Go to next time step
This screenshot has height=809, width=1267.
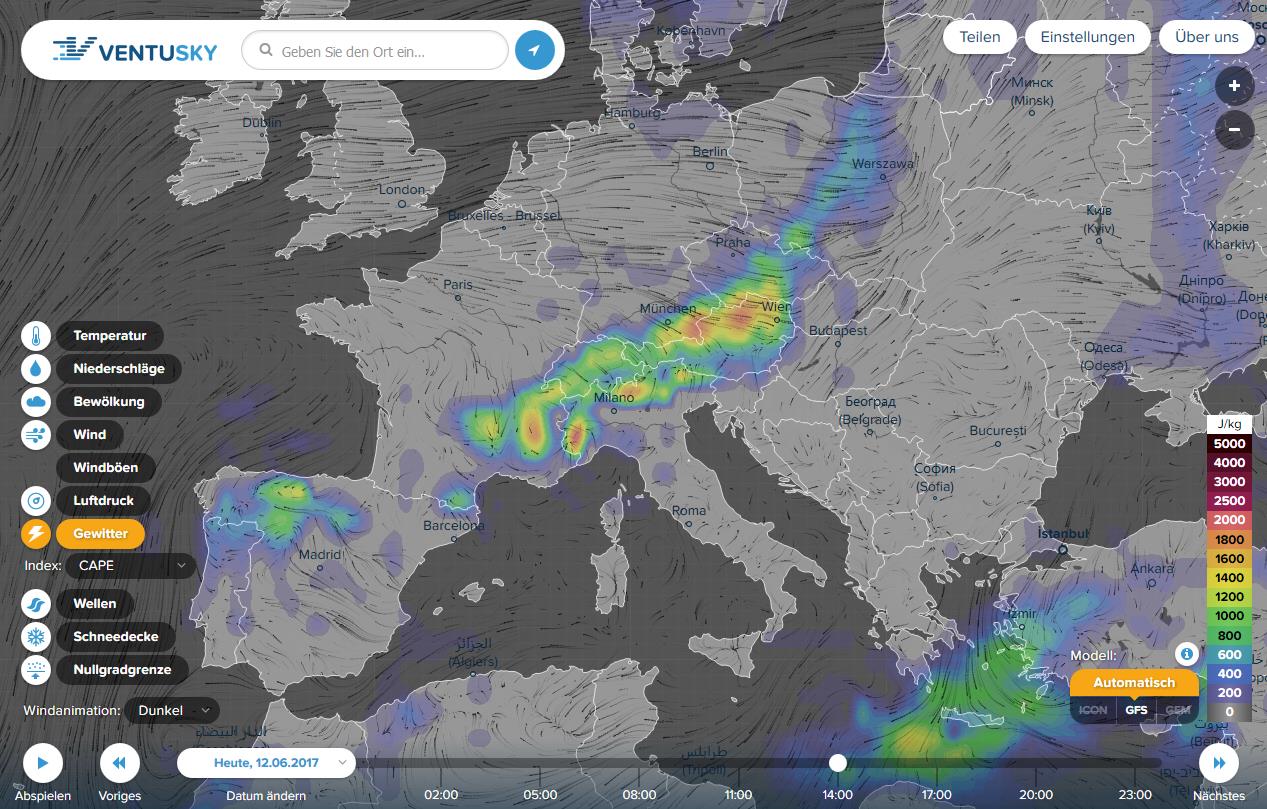(1219, 763)
